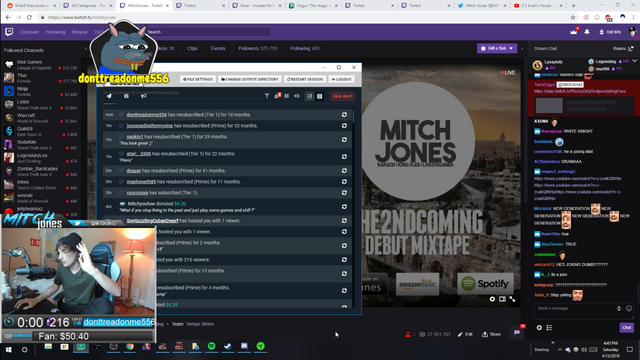Open Spotify from the Windows taskbar
The height and width of the screenshot is (360, 640).
[211, 346]
